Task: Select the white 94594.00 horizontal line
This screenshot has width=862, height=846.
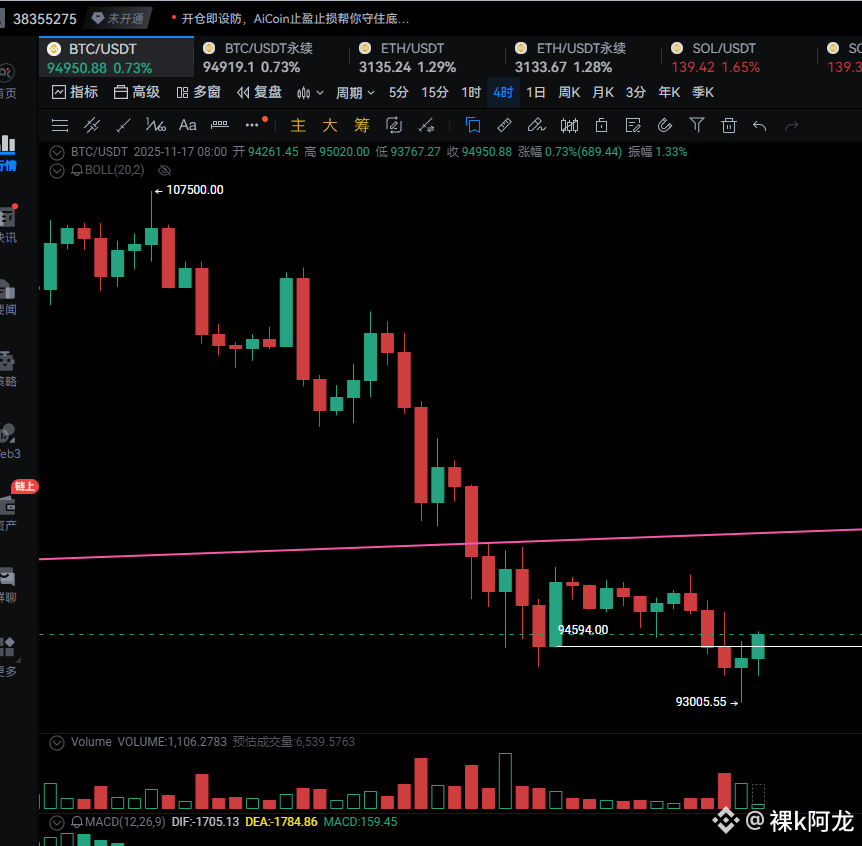Action: click(709, 646)
